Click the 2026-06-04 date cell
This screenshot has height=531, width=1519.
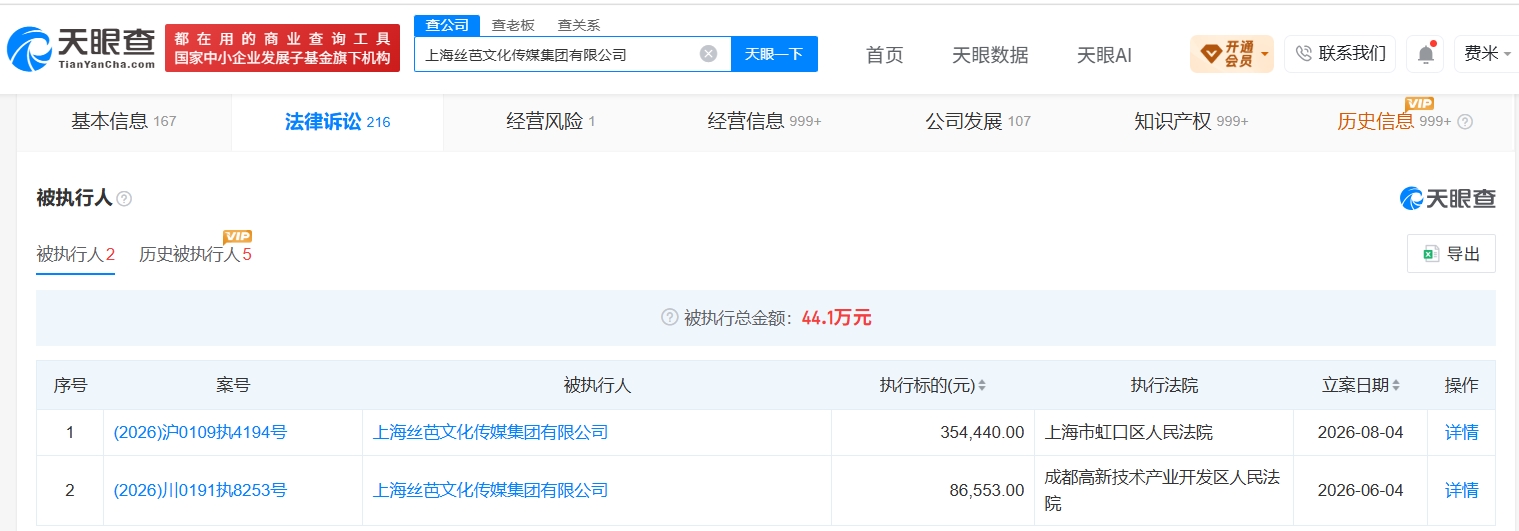1361,491
